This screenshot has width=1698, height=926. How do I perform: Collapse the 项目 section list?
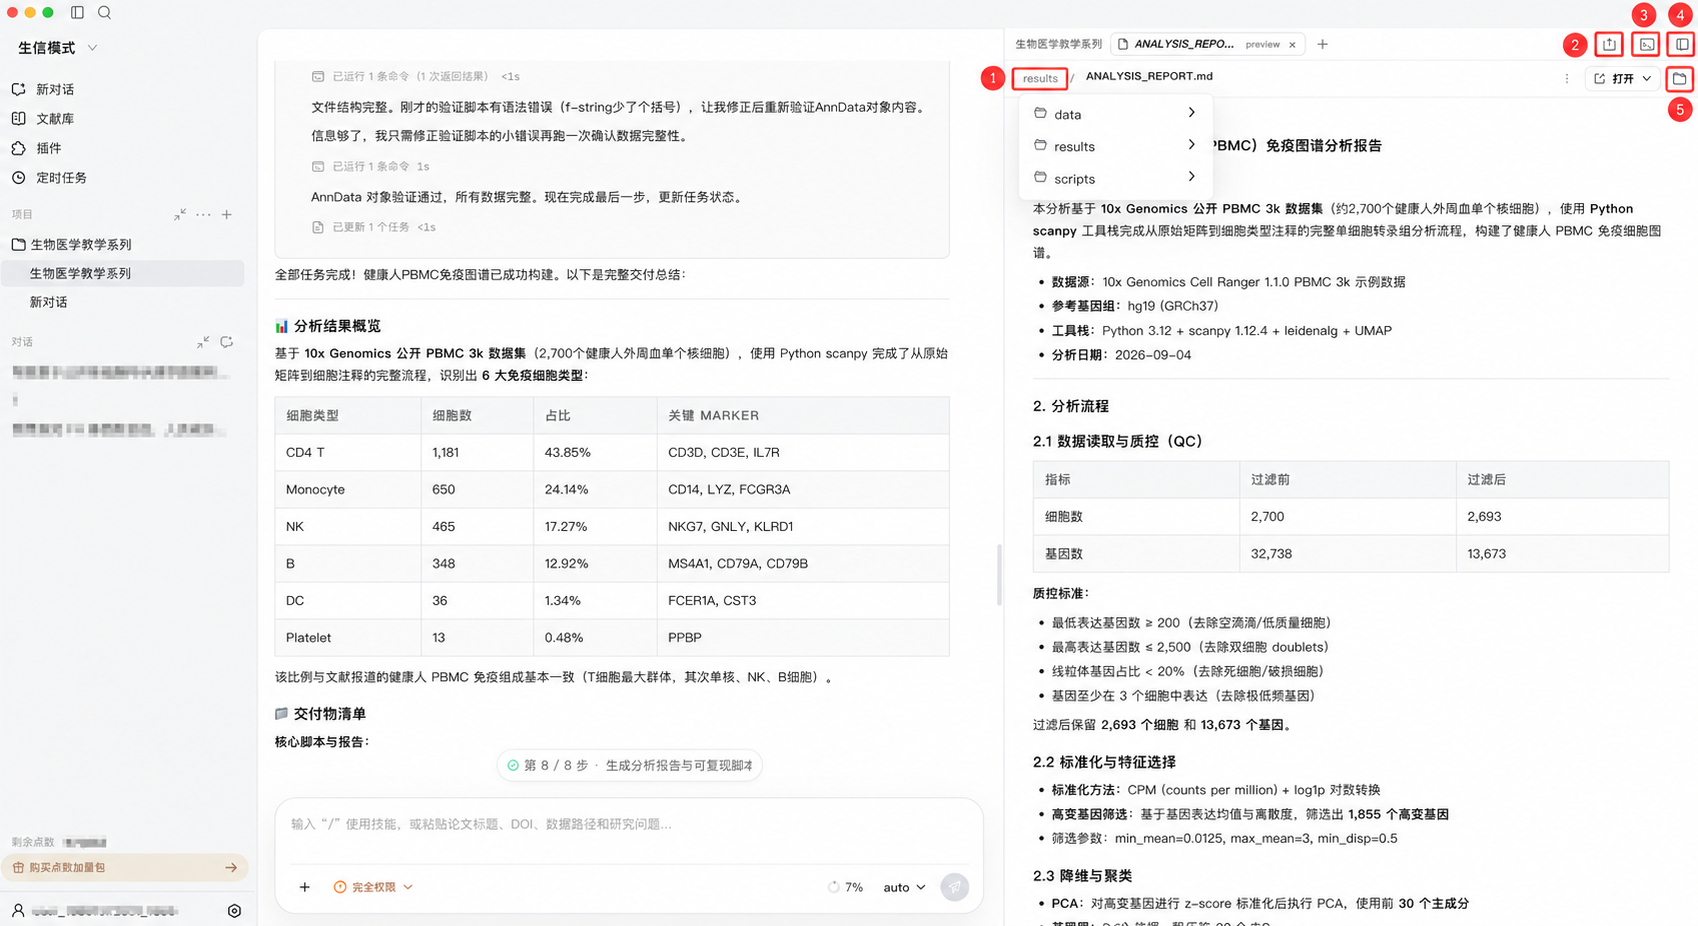180,214
